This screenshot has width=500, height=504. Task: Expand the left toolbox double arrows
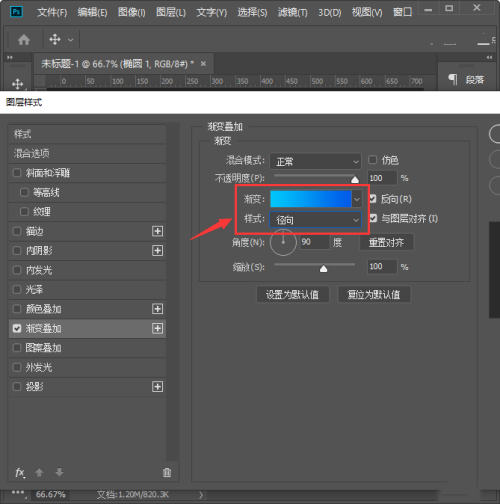coord(10,57)
